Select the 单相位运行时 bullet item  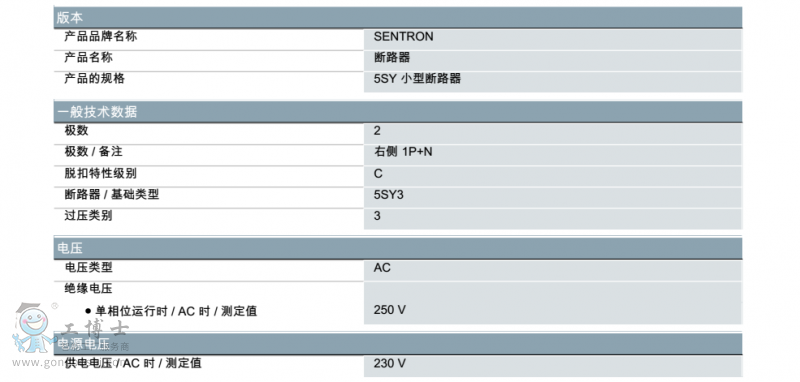(171, 311)
